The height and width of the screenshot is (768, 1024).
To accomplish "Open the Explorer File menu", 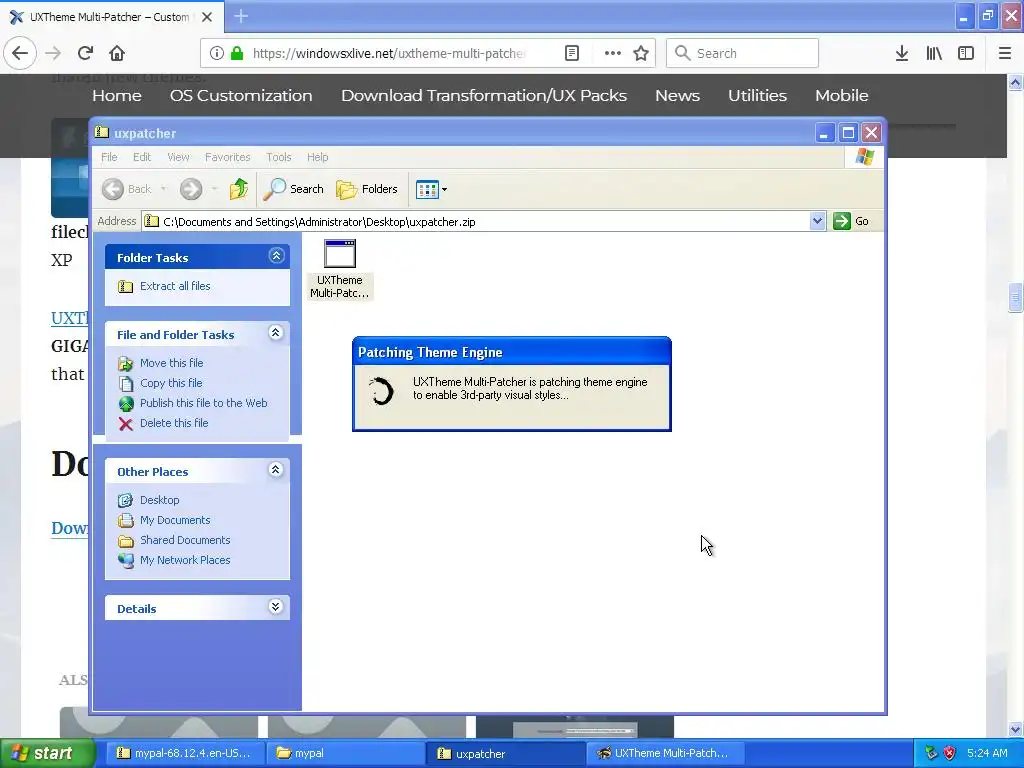I will 109,157.
